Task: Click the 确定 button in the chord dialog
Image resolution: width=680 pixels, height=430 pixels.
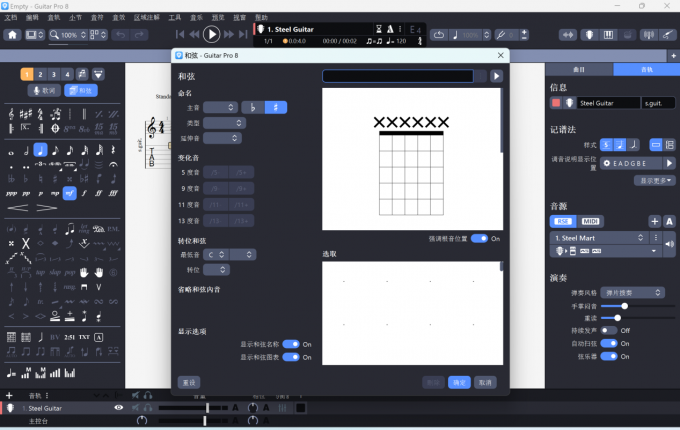Action: click(x=459, y=382)
